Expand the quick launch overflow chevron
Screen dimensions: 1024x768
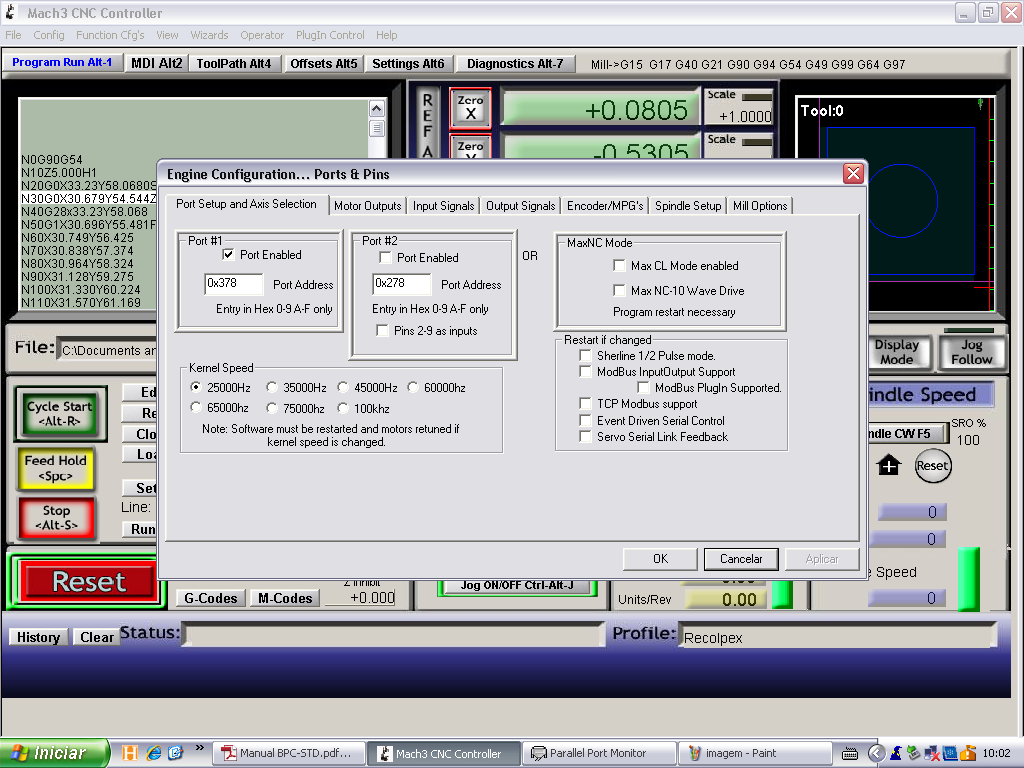200,748
